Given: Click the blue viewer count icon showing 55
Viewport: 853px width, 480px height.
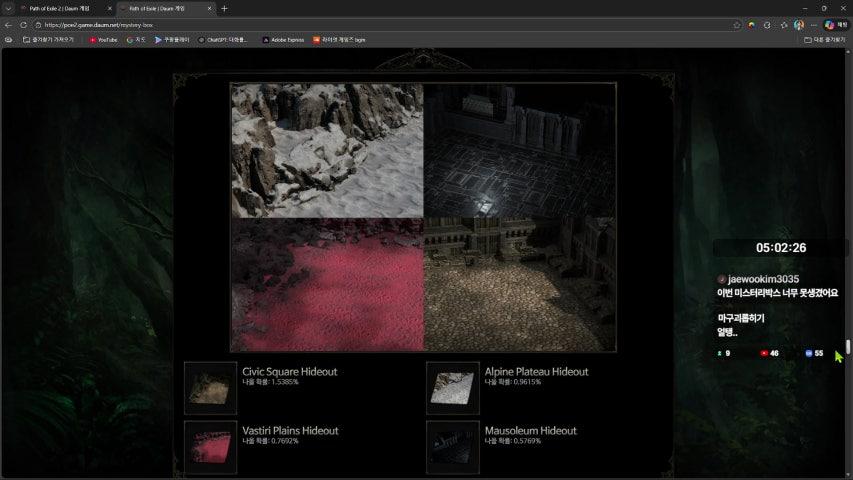Looking at the screenshot, I should point(808,353).
